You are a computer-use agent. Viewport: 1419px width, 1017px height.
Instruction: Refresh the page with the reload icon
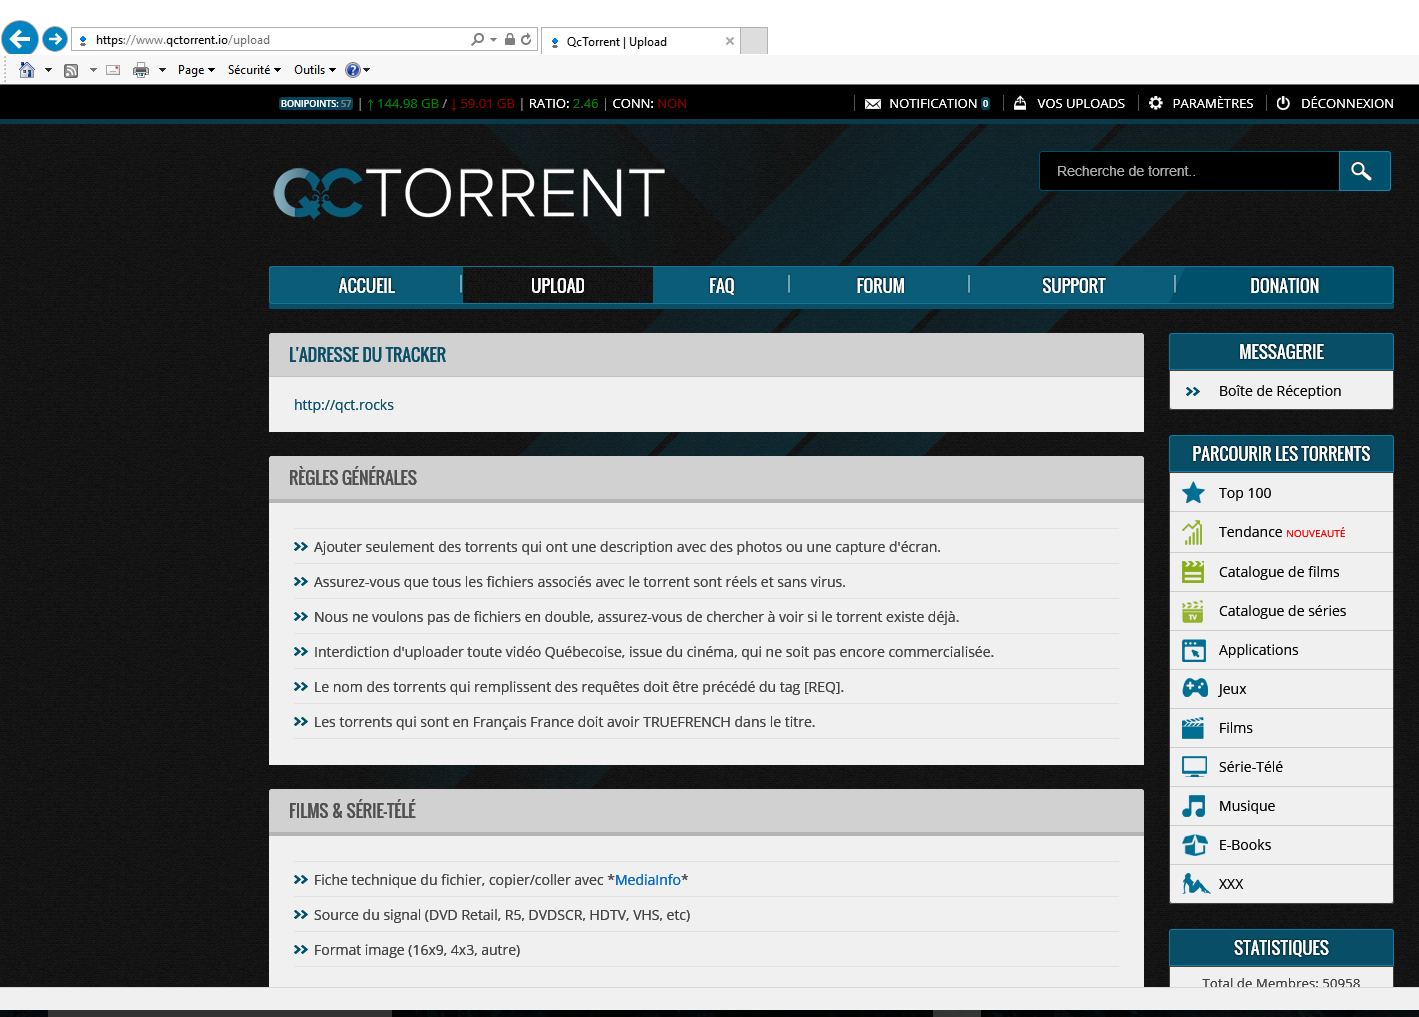(x=526, y=39)
